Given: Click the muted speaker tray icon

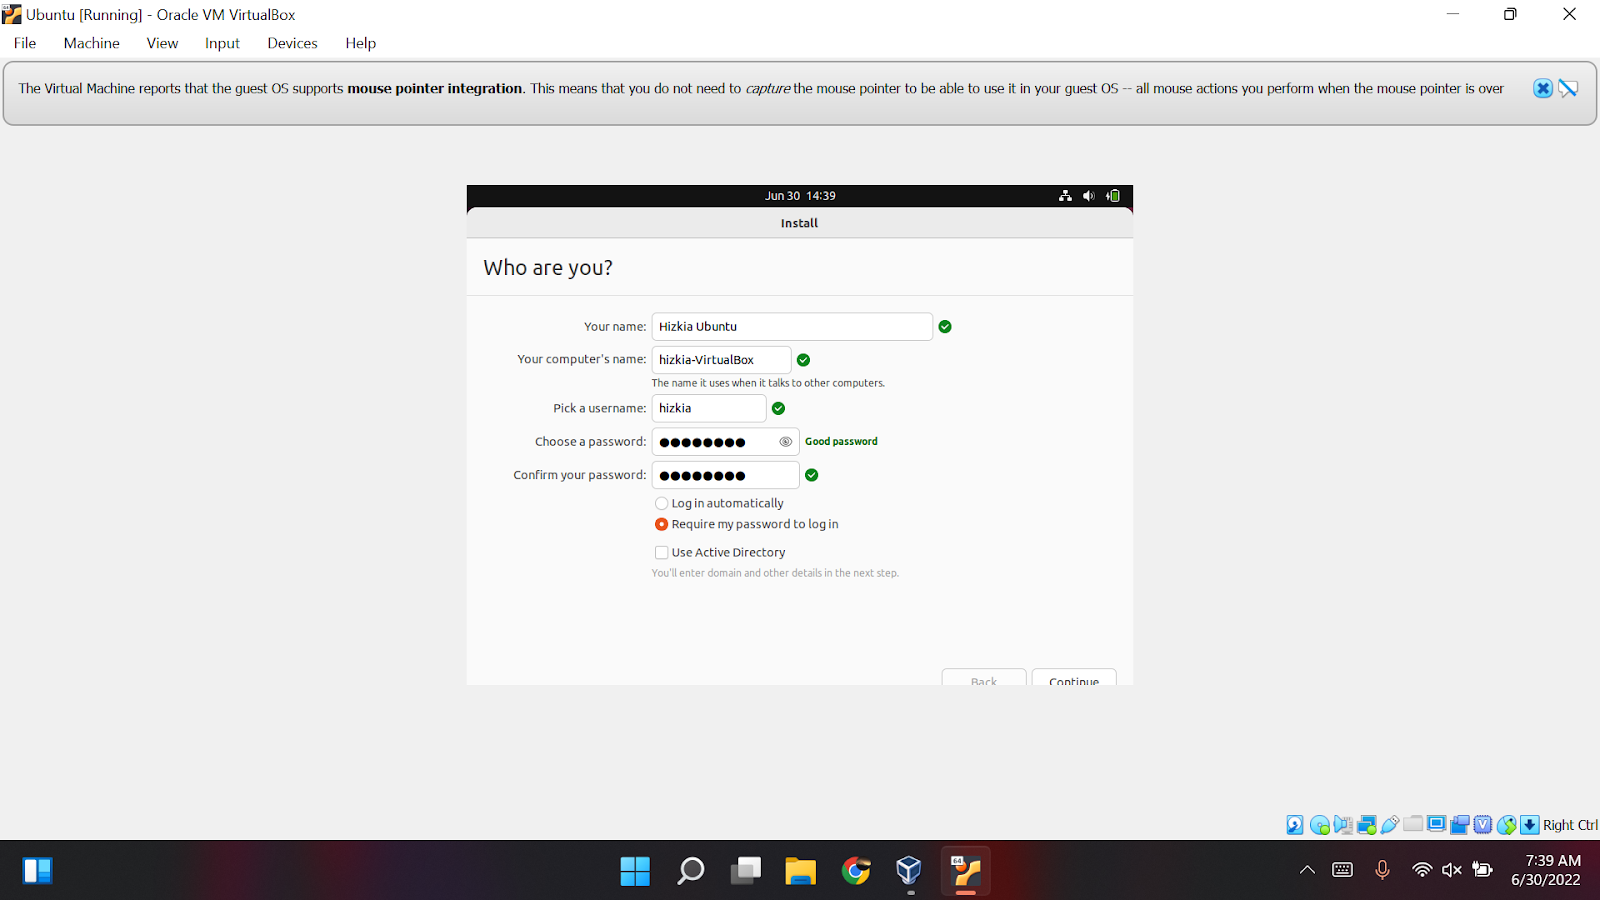Looking at the screenshot, I should 1452,870.
